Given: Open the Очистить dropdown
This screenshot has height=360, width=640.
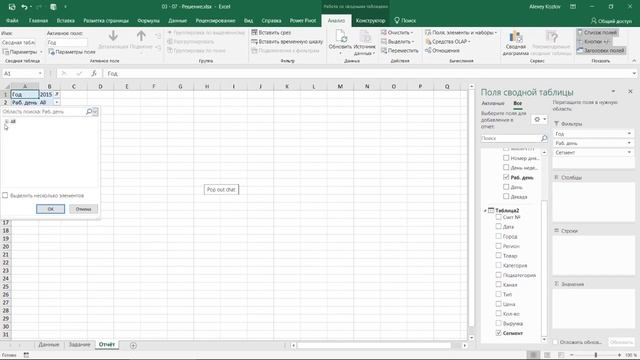Looking at the screenshot, I should tap(398, 32).
